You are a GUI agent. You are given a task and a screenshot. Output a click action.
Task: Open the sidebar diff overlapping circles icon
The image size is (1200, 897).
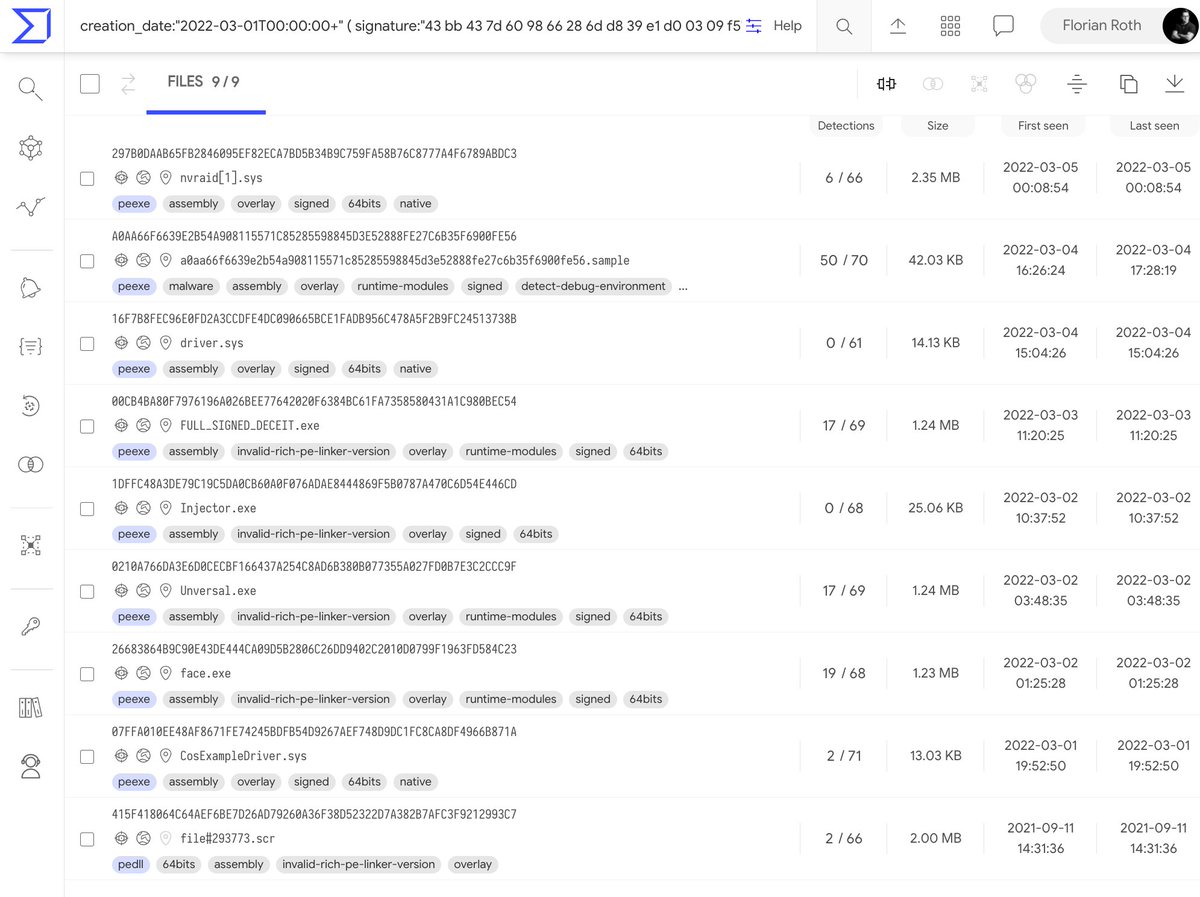[31, 464]
